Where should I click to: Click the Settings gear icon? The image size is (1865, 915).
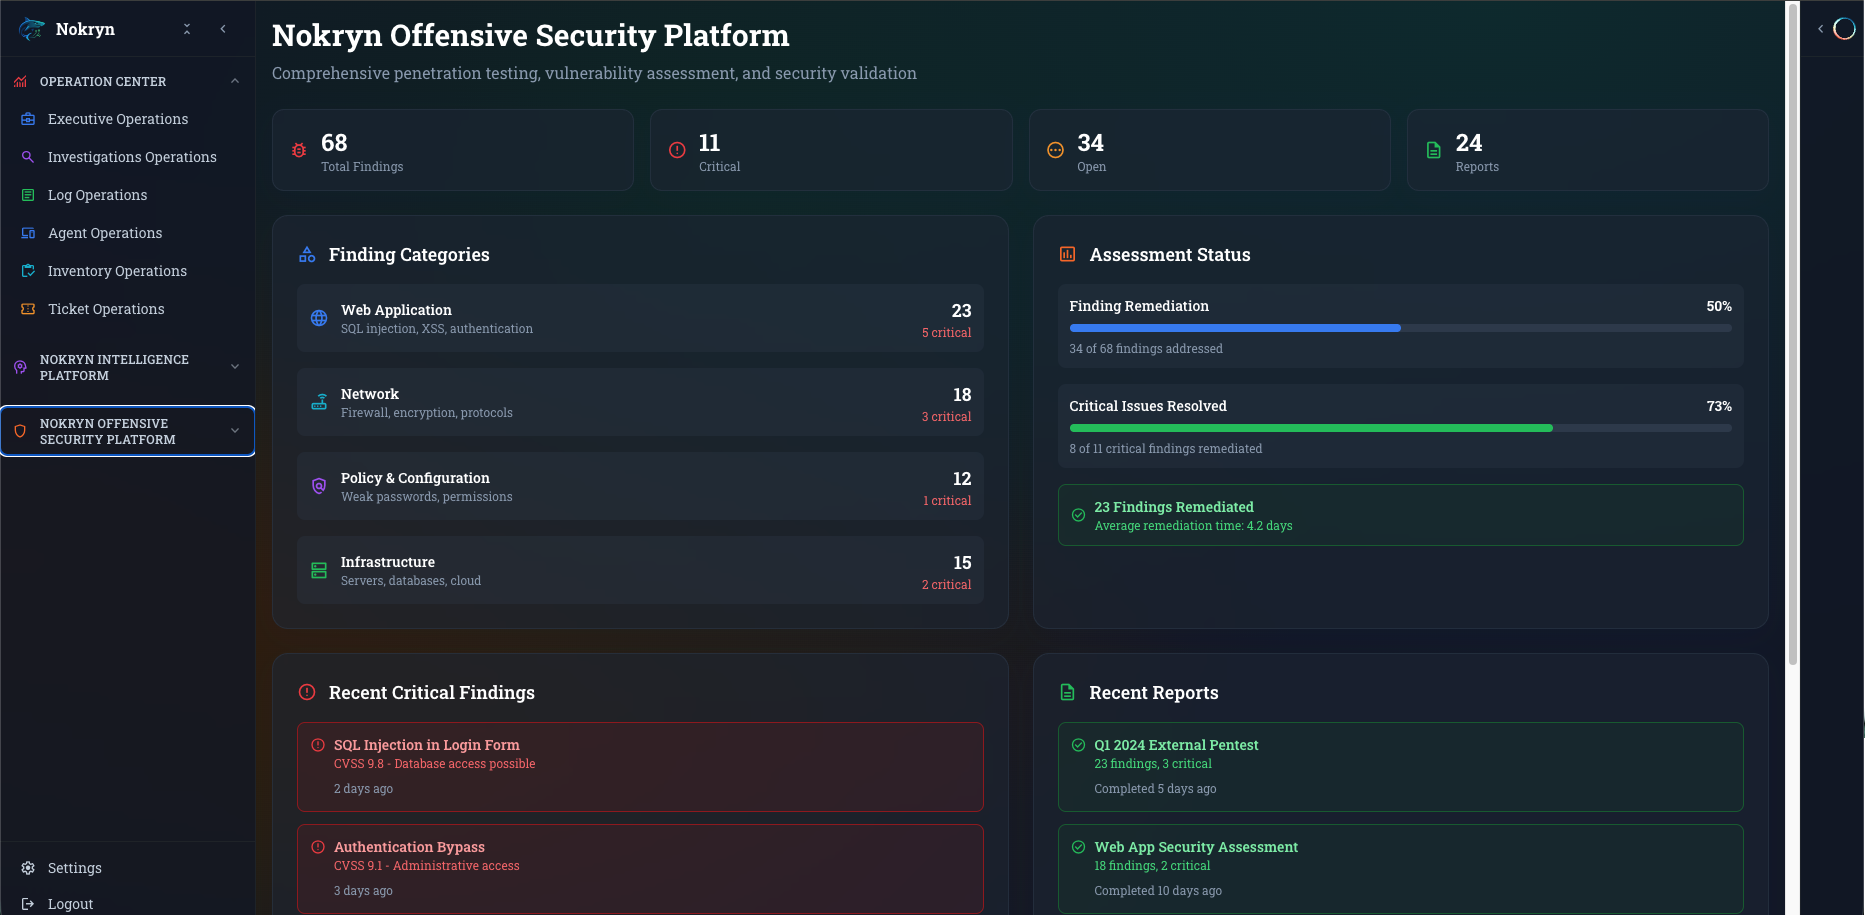tap(28, 868)
